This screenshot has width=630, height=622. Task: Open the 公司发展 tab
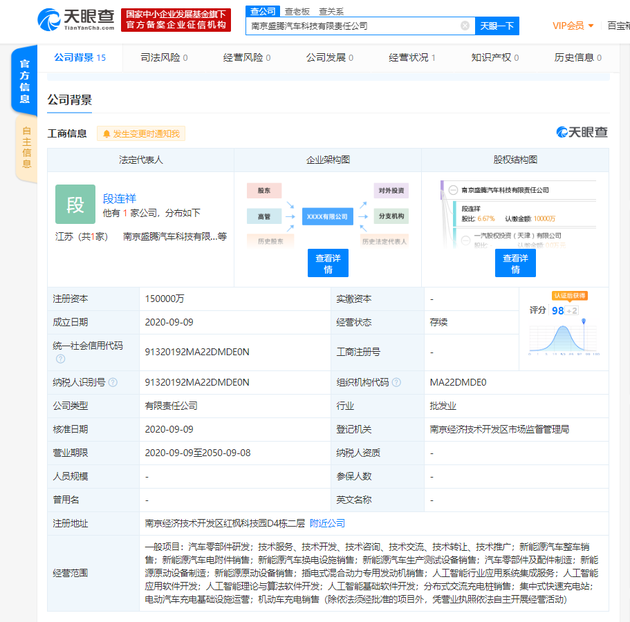point(329,58)
